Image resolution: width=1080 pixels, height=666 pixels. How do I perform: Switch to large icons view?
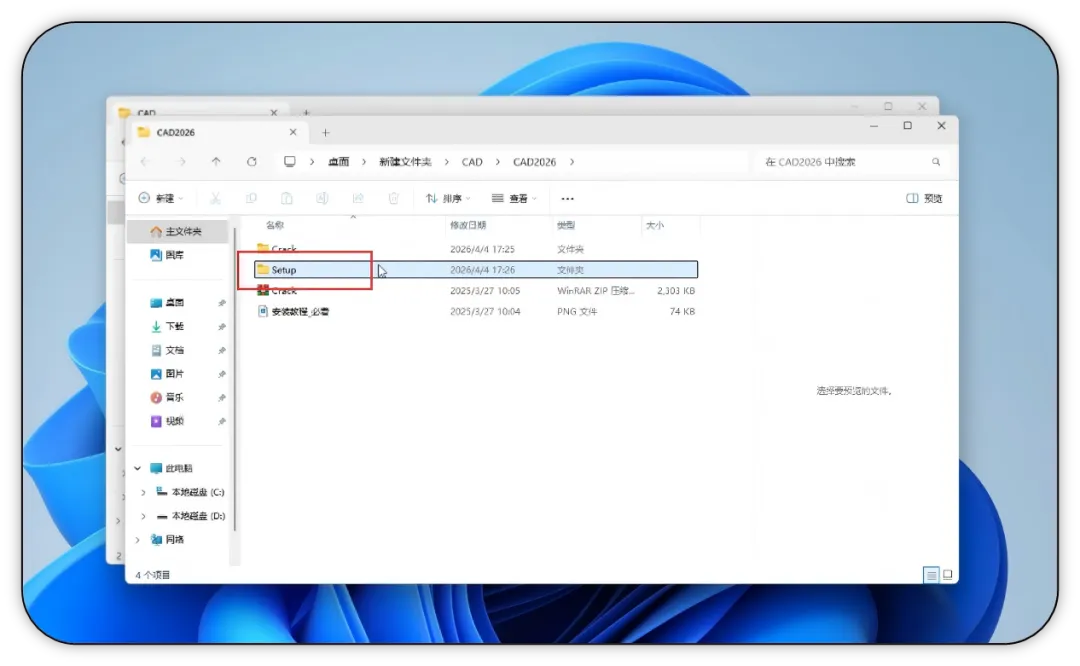pyautogui.click(x=948, y=574)
